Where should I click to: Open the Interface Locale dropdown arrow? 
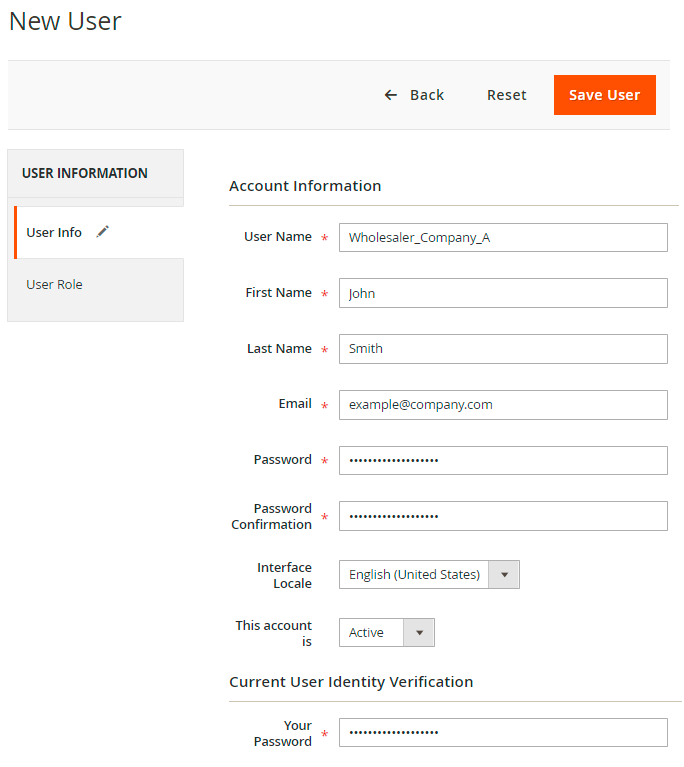504,575
